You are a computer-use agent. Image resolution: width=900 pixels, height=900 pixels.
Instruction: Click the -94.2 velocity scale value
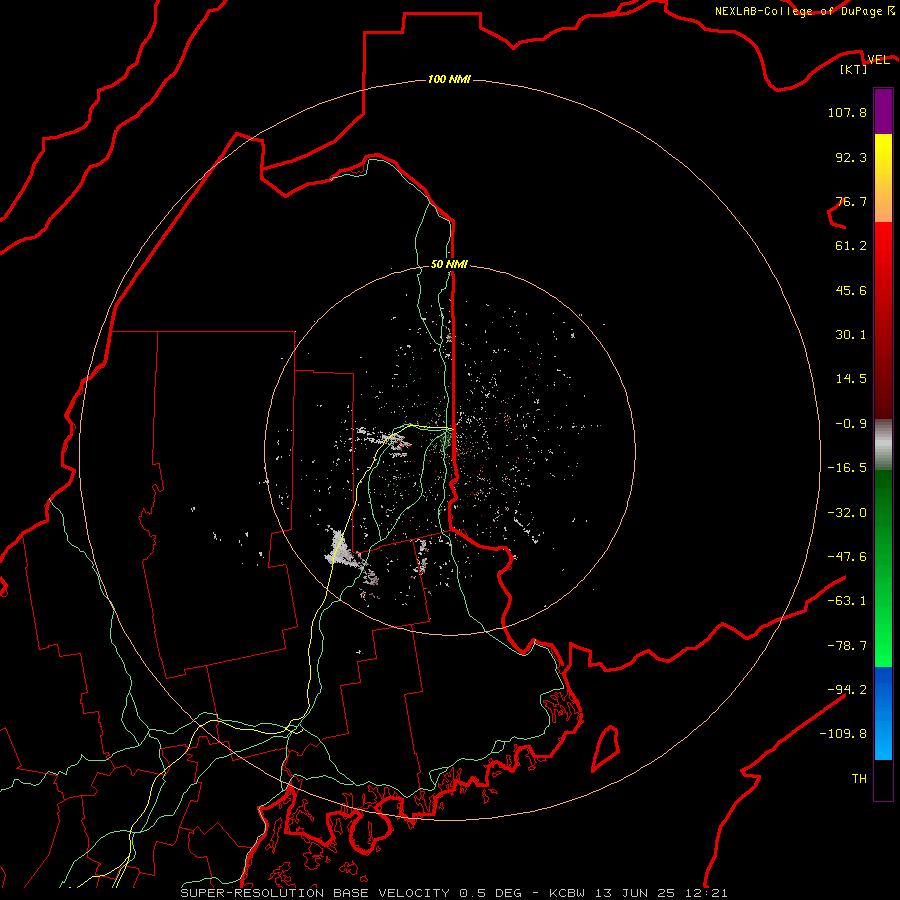(847, 690)
